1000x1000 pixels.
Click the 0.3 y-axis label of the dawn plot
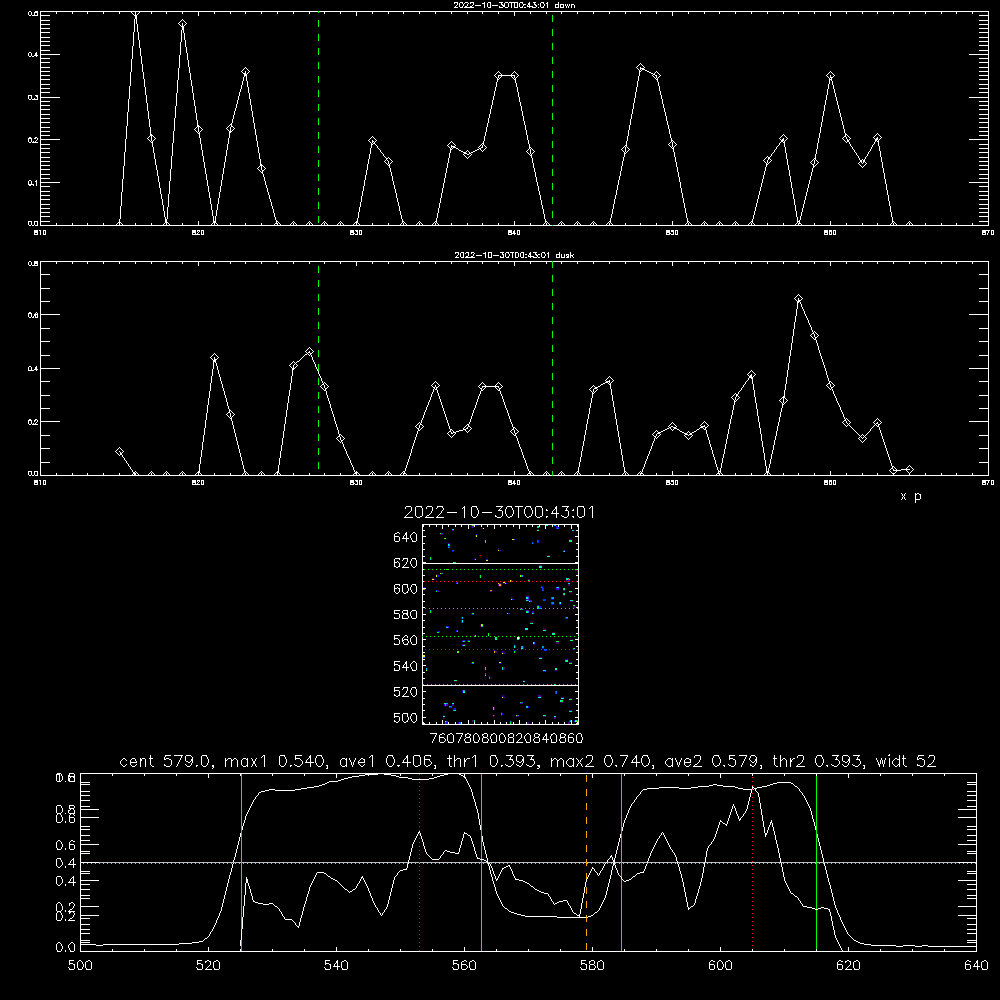click(x=33, y=98)
